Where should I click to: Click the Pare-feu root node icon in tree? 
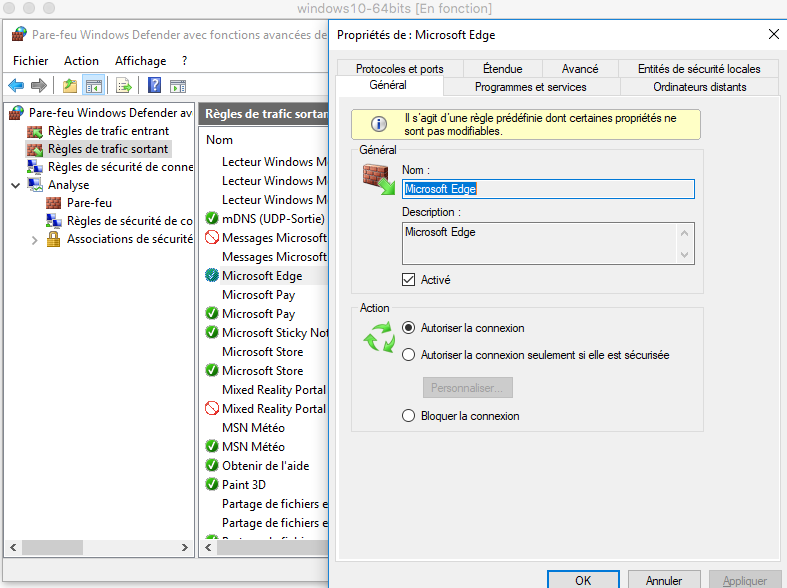tap(17, 113)
